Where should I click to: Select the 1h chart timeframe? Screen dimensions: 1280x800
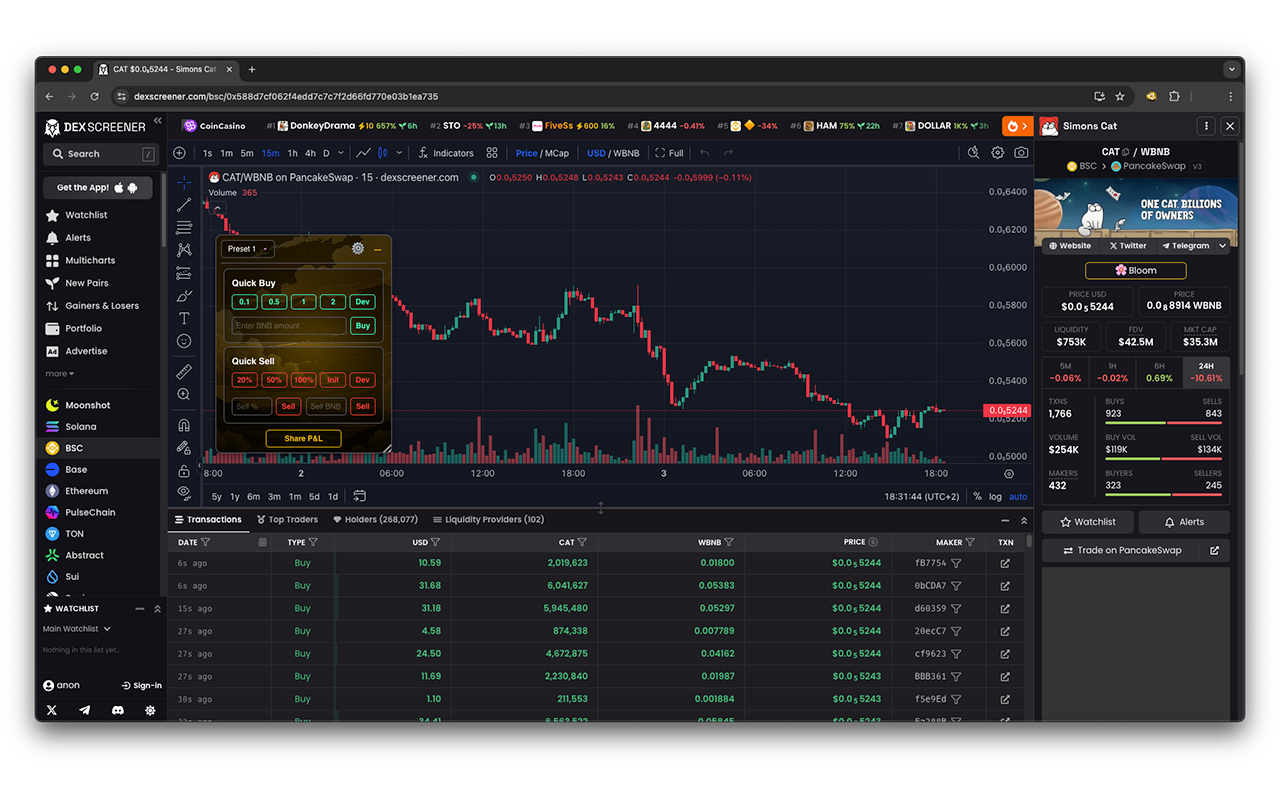pyautogui.click(x=292, y=153)
